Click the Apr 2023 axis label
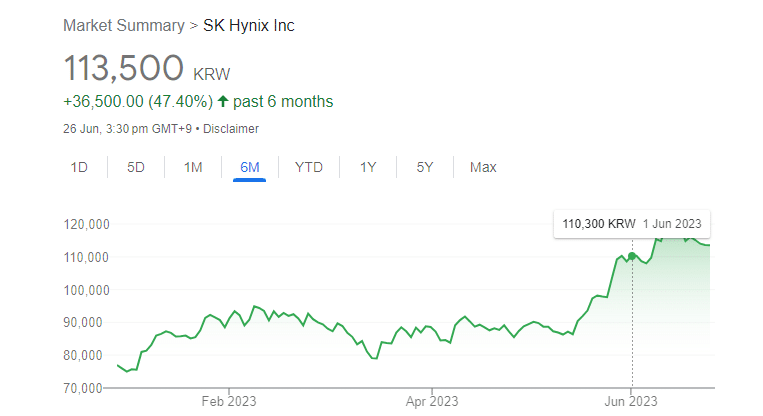 [x=432, y=401]
